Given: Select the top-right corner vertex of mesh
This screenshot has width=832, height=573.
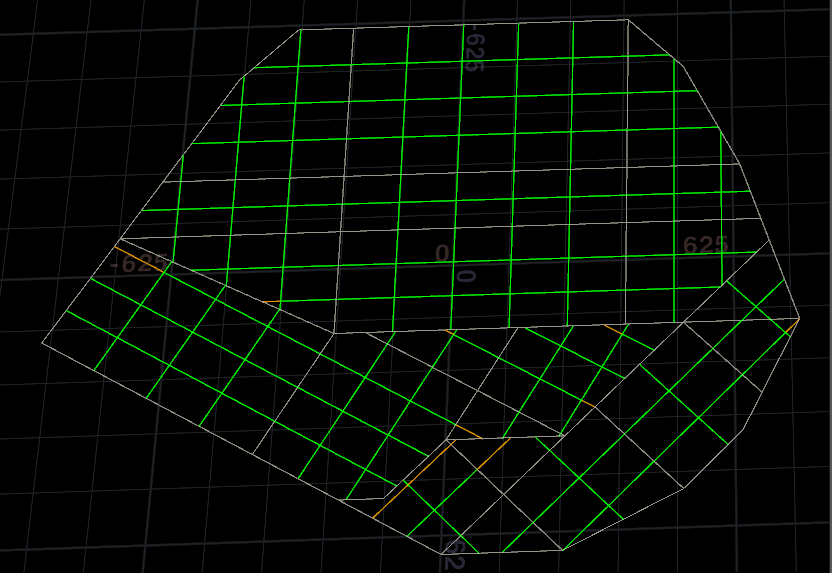Looking at the screenshot, I should [627, 19].
